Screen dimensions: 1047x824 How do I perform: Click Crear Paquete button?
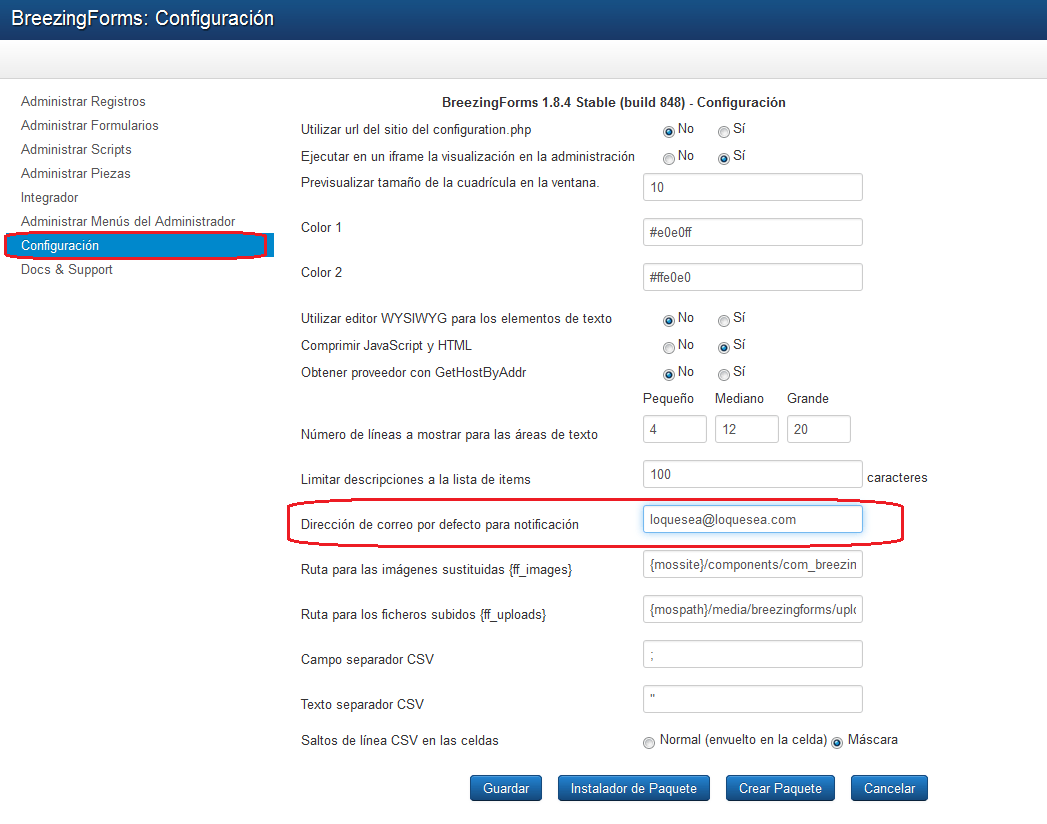[780, 788]
